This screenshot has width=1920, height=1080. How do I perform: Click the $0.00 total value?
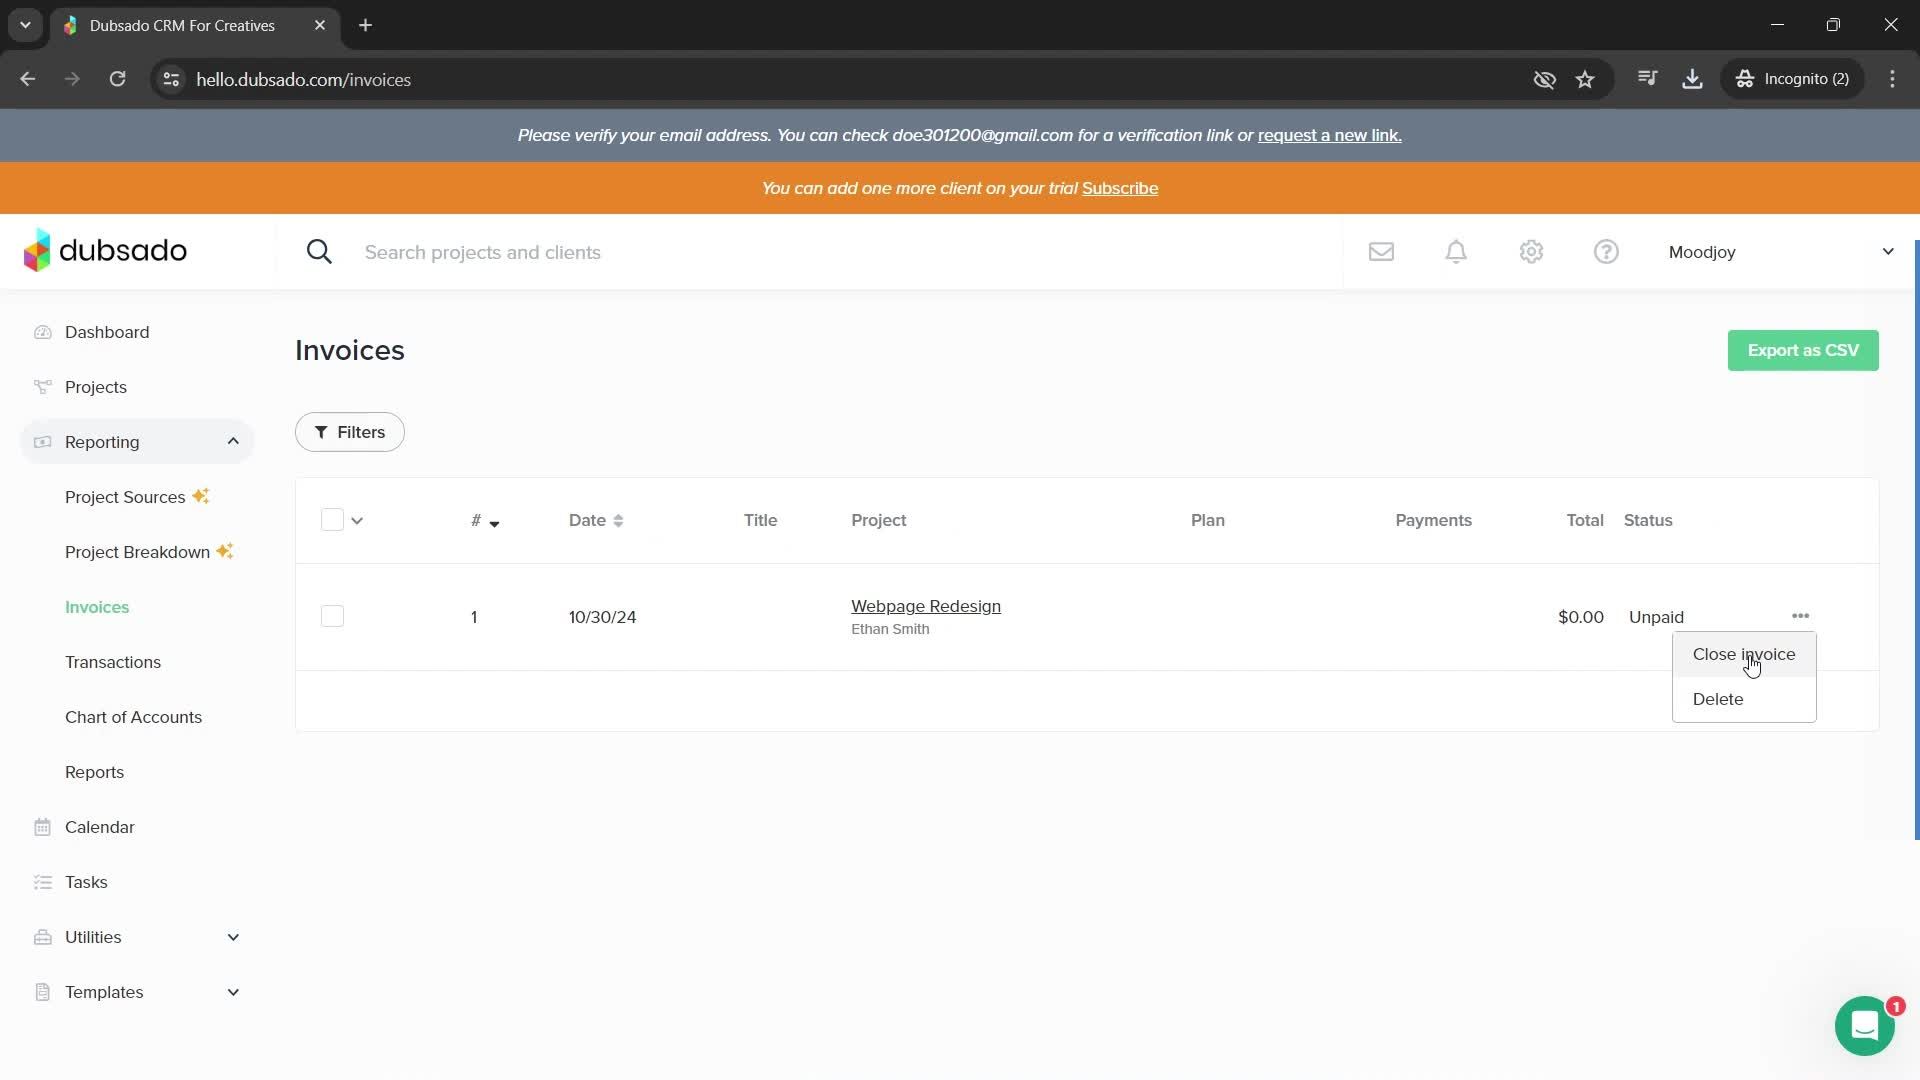[1580, 617]
